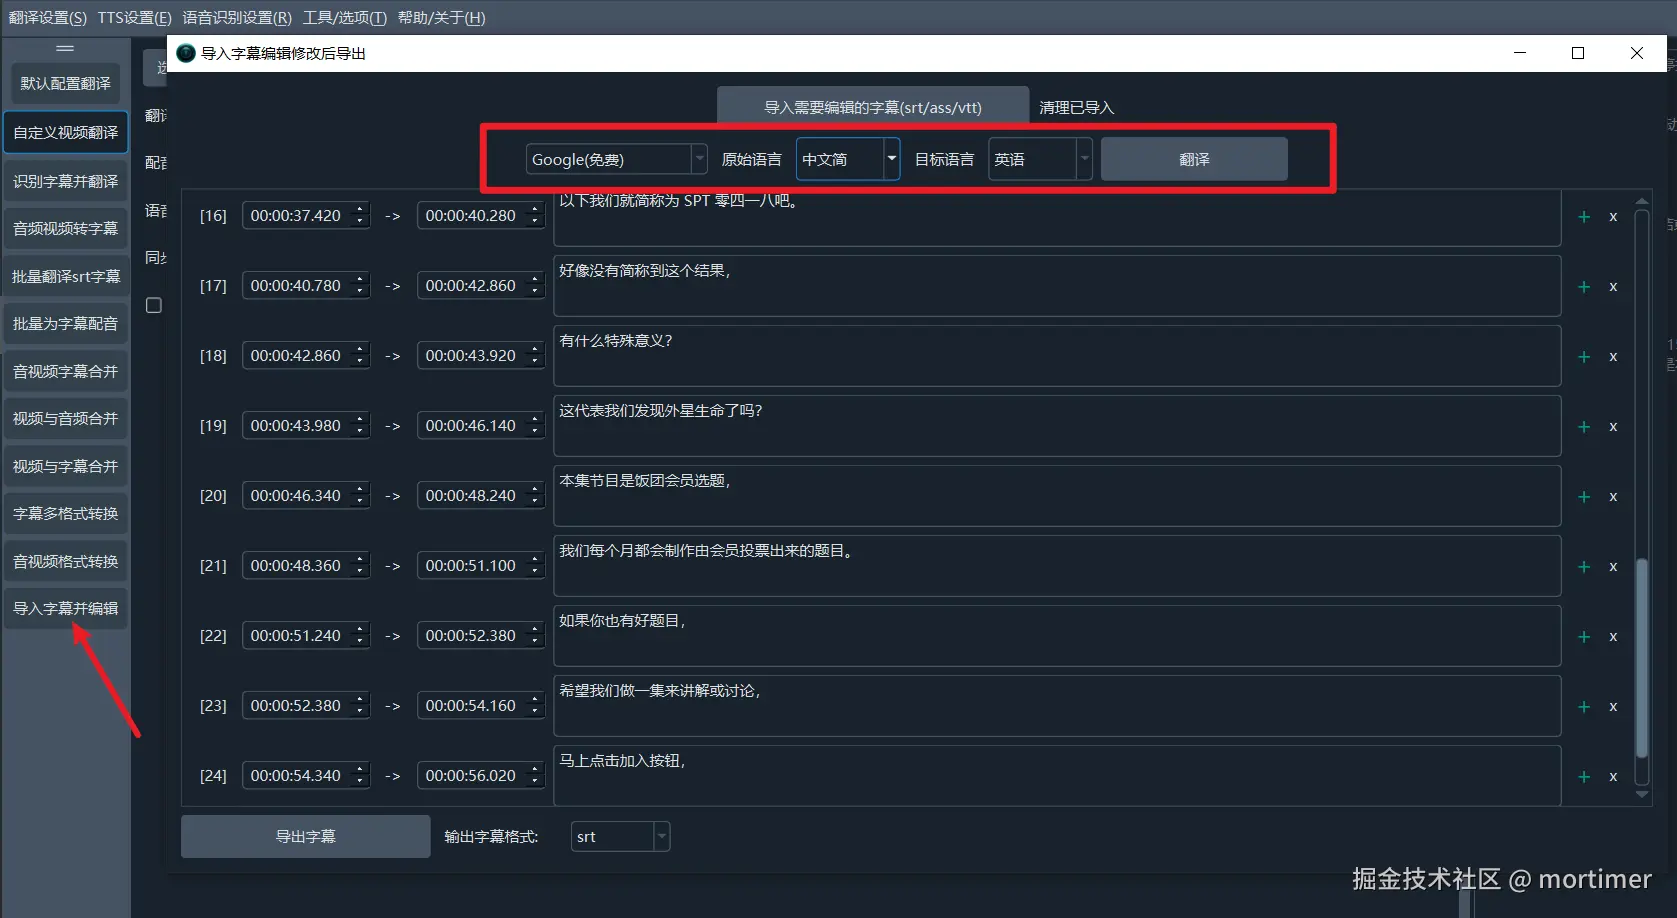Add a subtitle line after row 16

1583,217
